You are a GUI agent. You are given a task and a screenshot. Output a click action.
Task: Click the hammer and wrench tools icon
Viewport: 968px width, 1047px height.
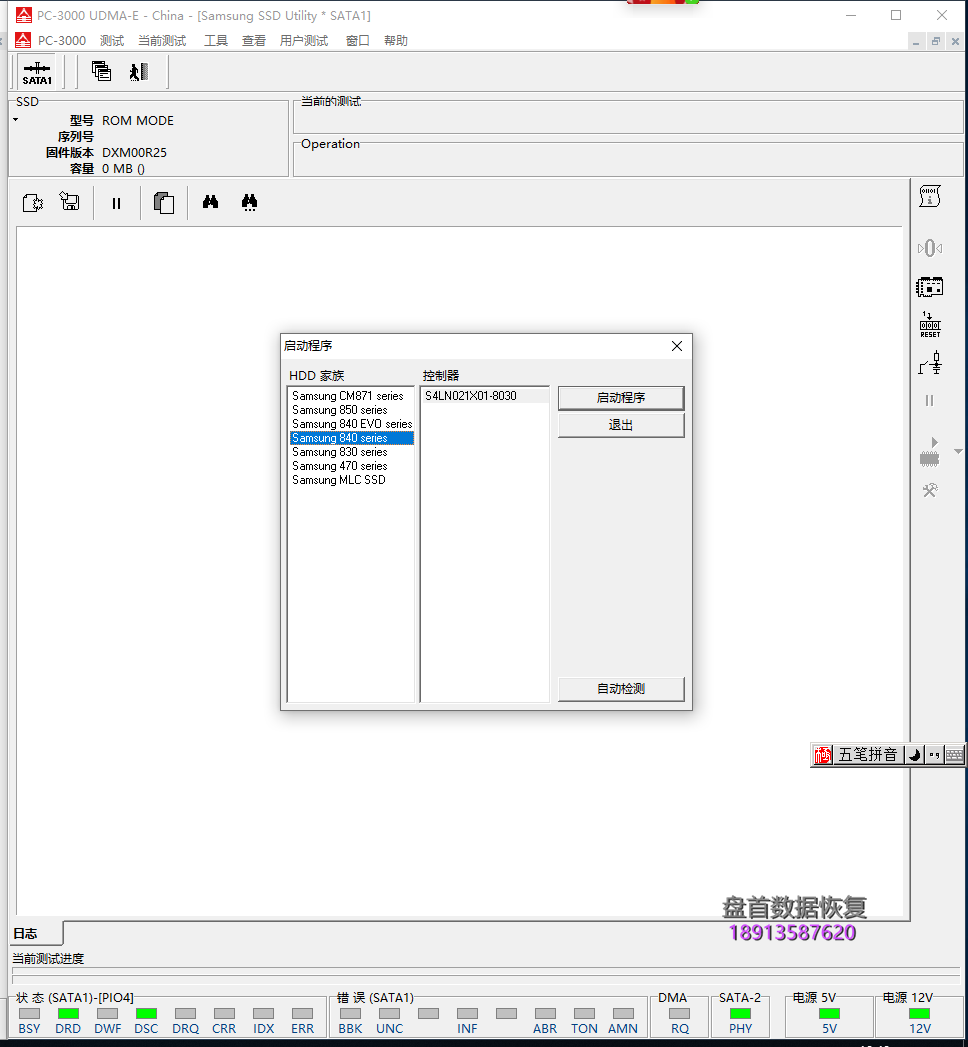[930, 490]
